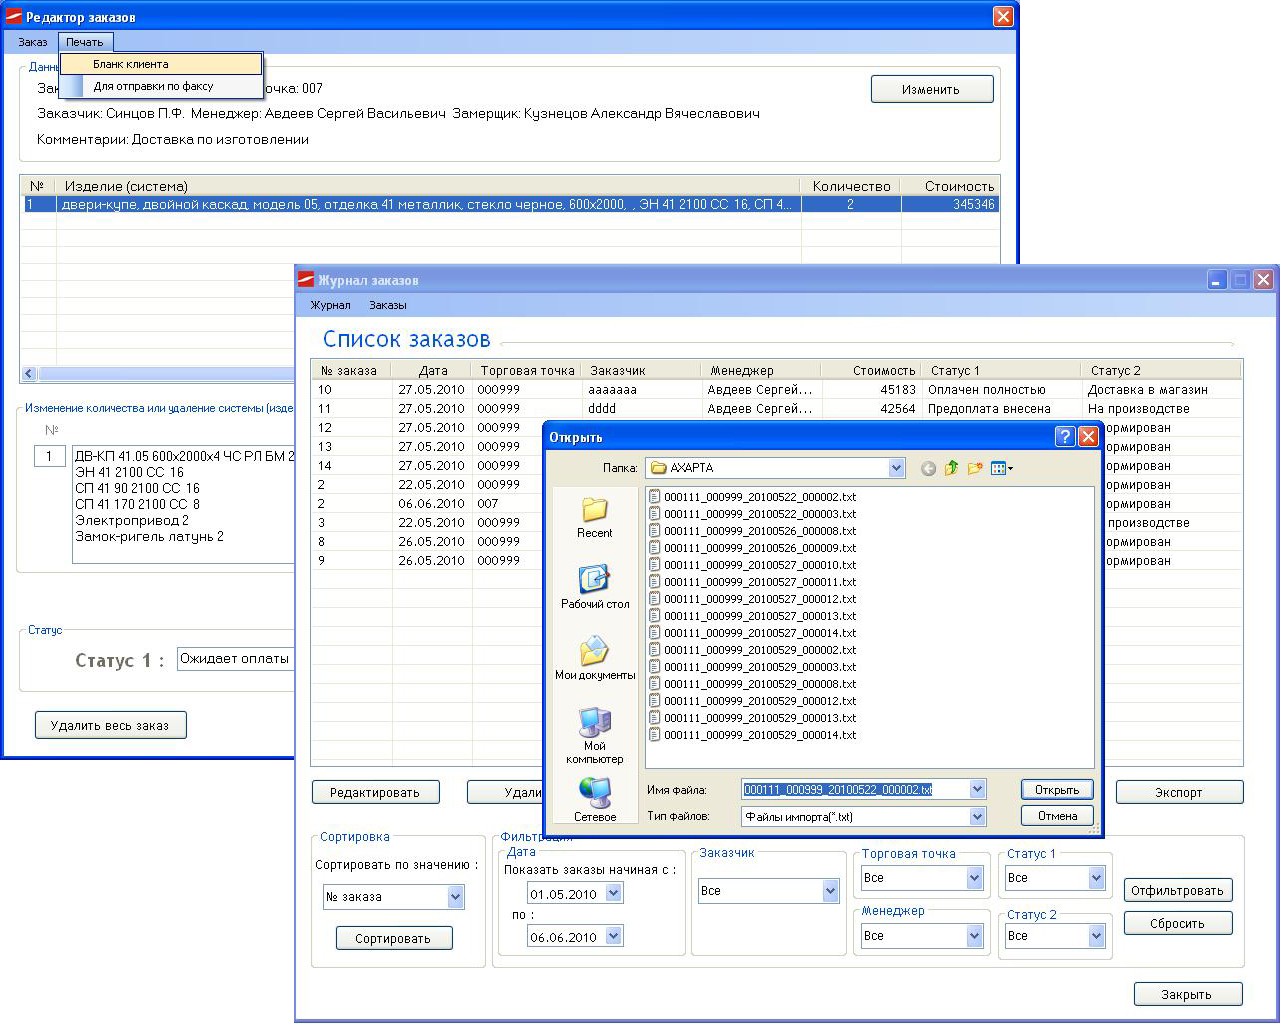Open the Статус 1 filter dropdown
This screenshot has height=1024, width=1280.
click(1096, 878)
